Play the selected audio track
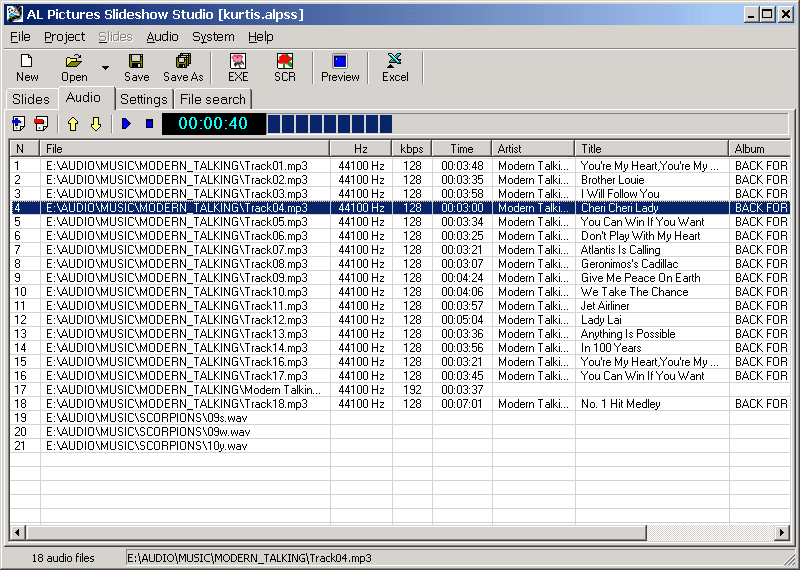The image size is (800, 570). coord(126,124)
